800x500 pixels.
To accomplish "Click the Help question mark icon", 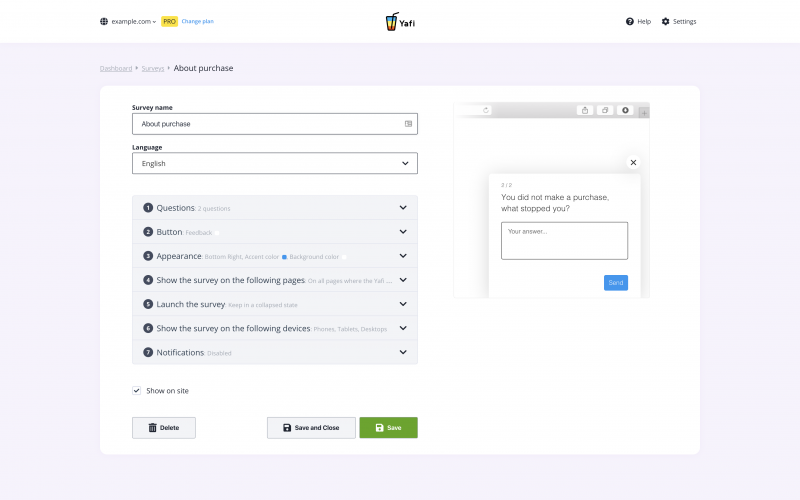I will click(630, 21).
